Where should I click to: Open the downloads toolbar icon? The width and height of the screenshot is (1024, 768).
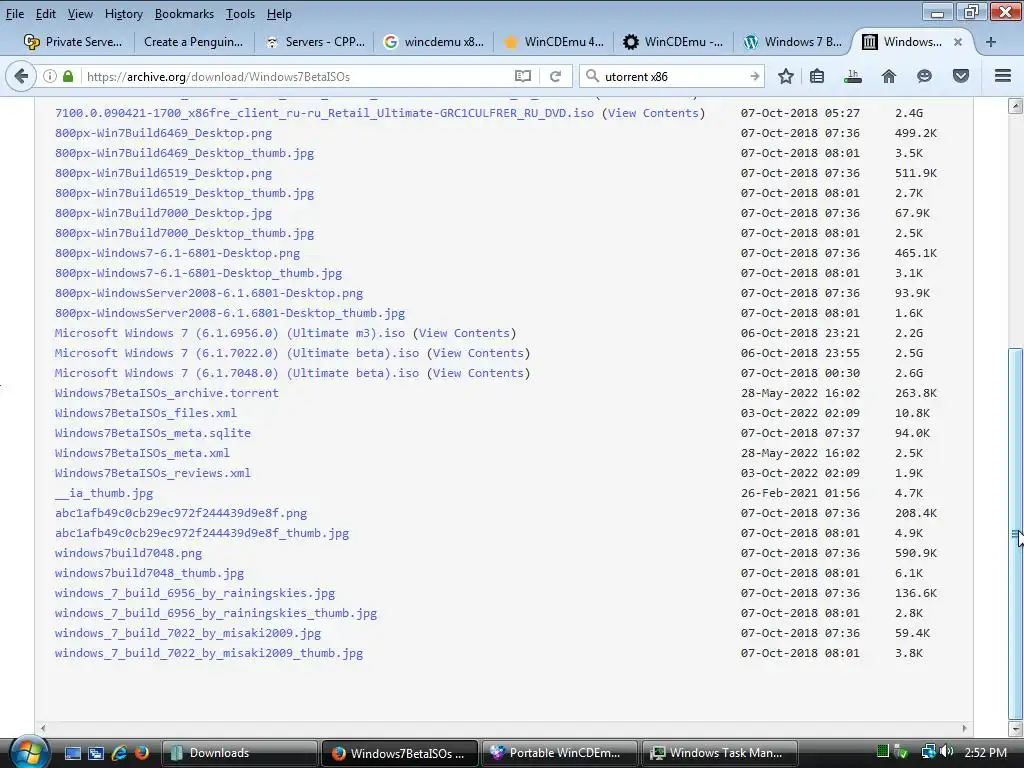852,76
